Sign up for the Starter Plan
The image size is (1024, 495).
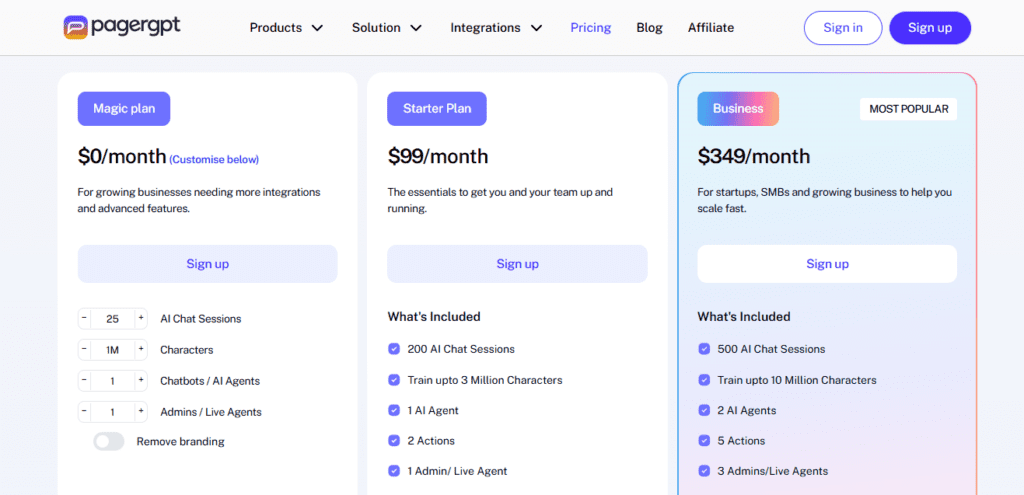(x=517, y=264)
